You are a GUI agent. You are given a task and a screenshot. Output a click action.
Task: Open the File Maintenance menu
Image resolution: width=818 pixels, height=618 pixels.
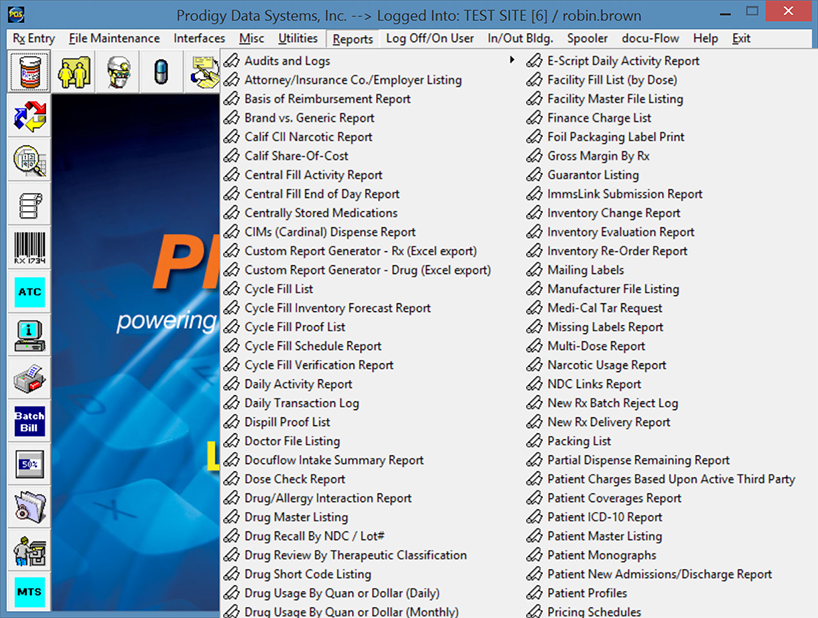pos(114,39)
